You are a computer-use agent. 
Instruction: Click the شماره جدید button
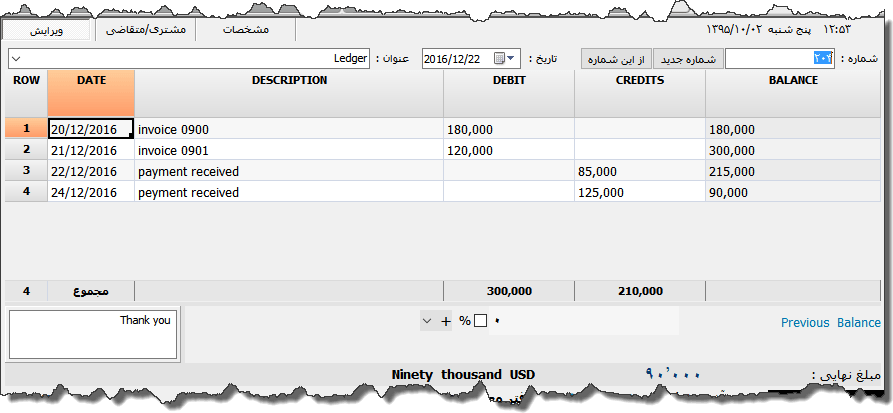point(687,59)
